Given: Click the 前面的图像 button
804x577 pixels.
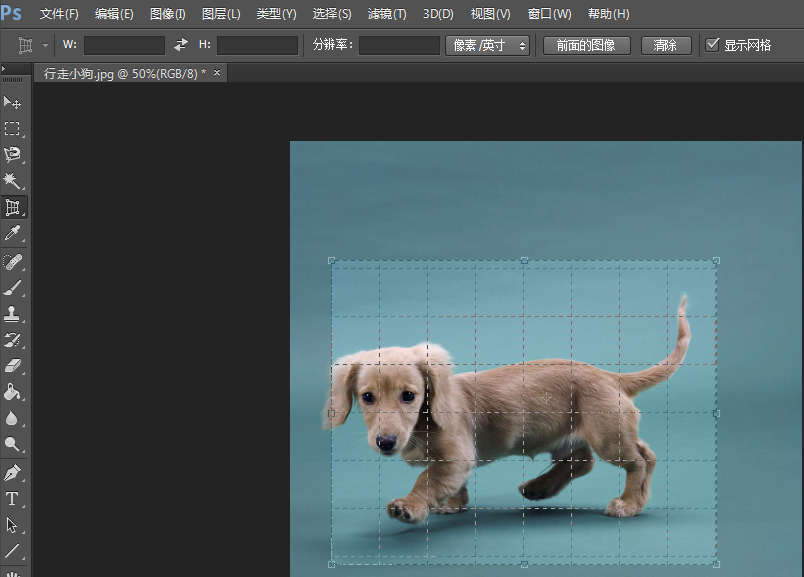Looking at the screenshot, I should click(x=585, y=45).
